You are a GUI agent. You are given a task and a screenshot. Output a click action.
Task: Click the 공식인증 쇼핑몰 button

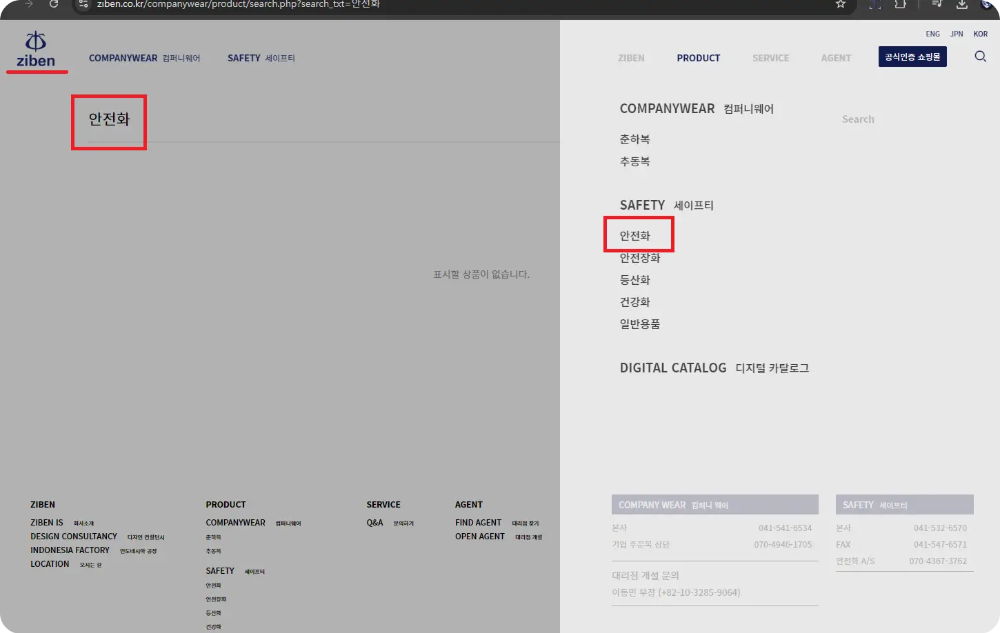tap(910, 56)
